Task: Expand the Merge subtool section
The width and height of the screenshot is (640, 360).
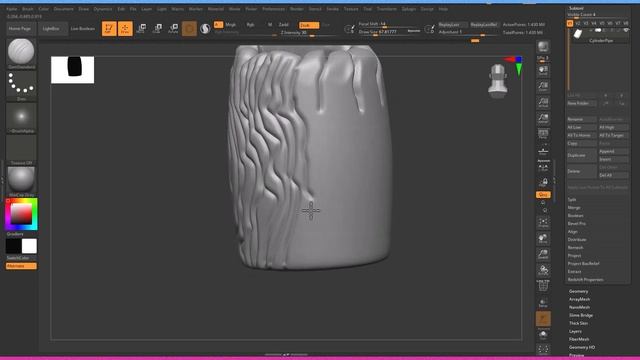Action: [x=574, y=208]
